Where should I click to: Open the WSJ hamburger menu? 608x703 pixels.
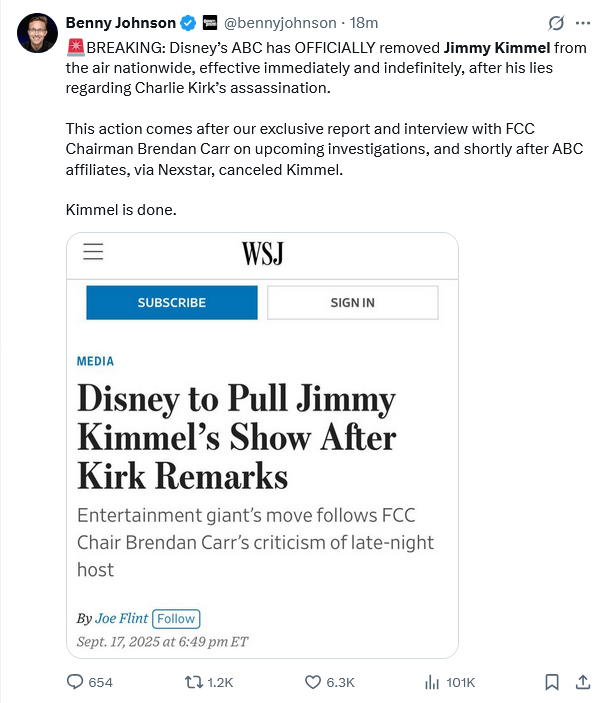coord(93,252)
